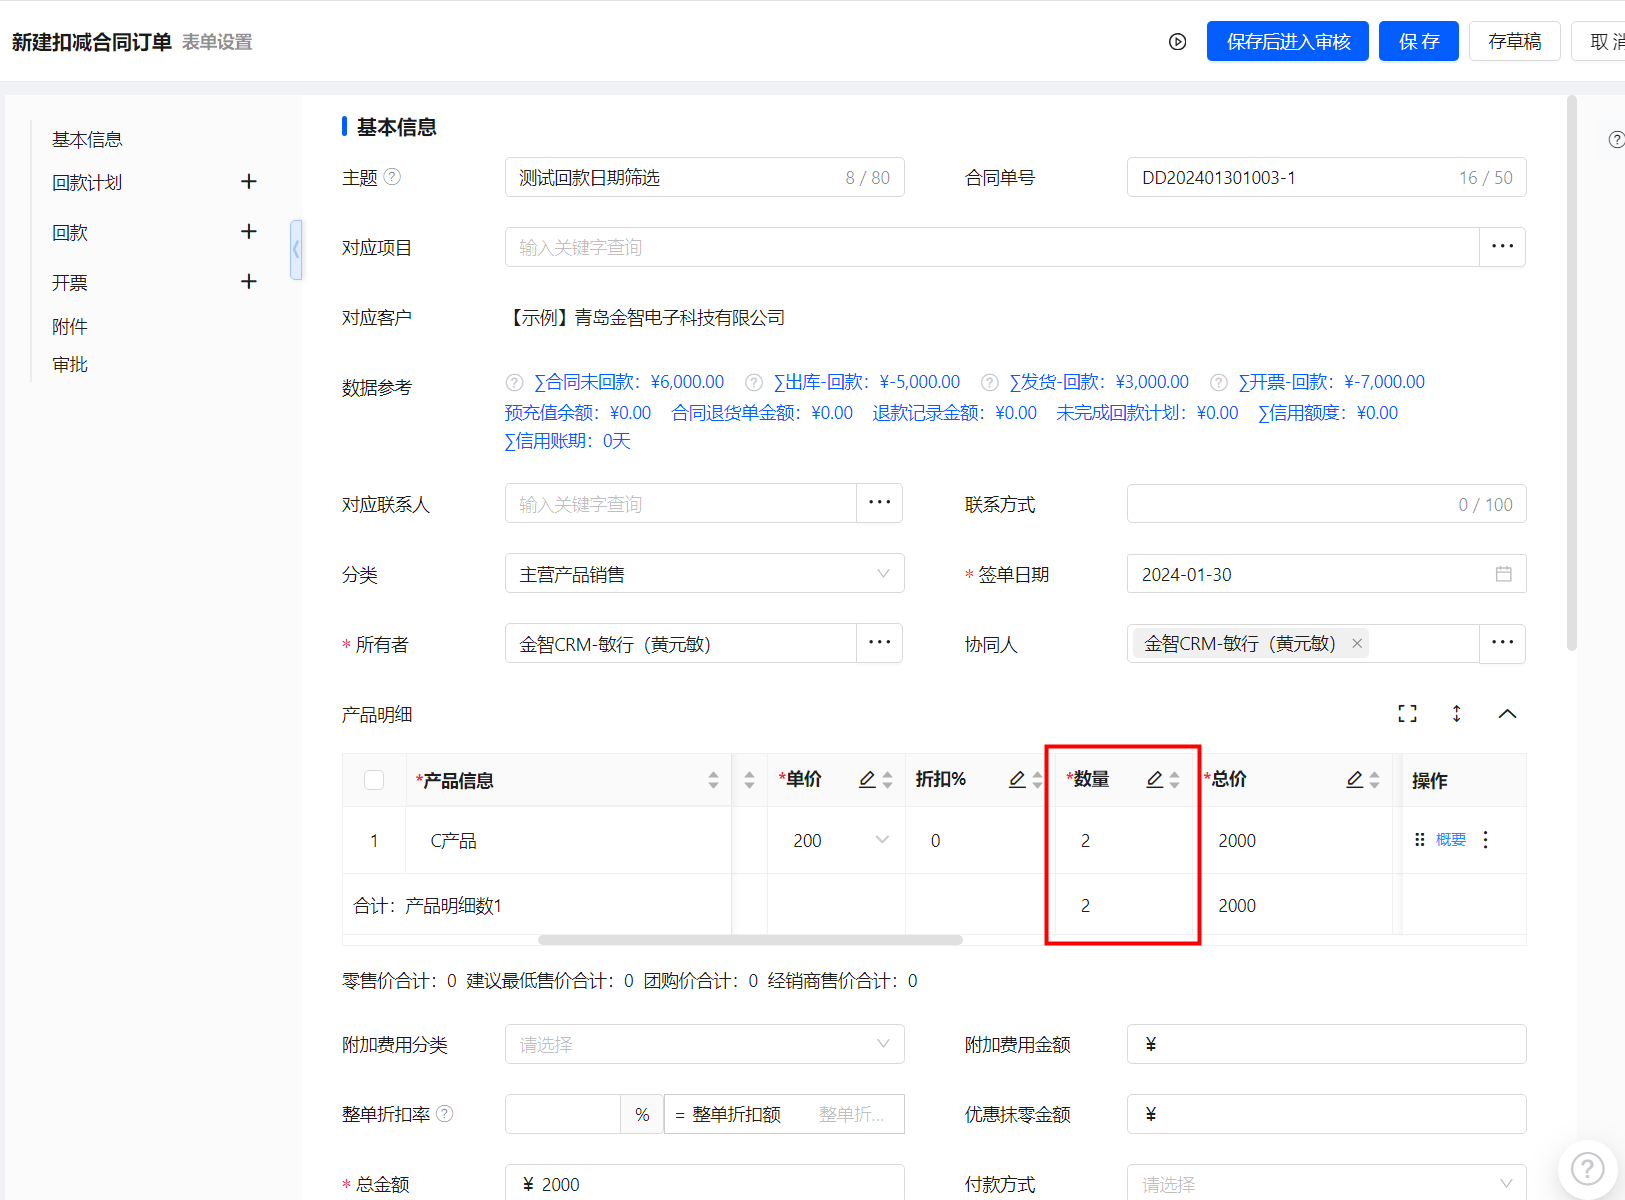Viewport: 1625px width, 1200px height.
Task: Open the 附加费用分类 dropdown
Action: 704,1044
